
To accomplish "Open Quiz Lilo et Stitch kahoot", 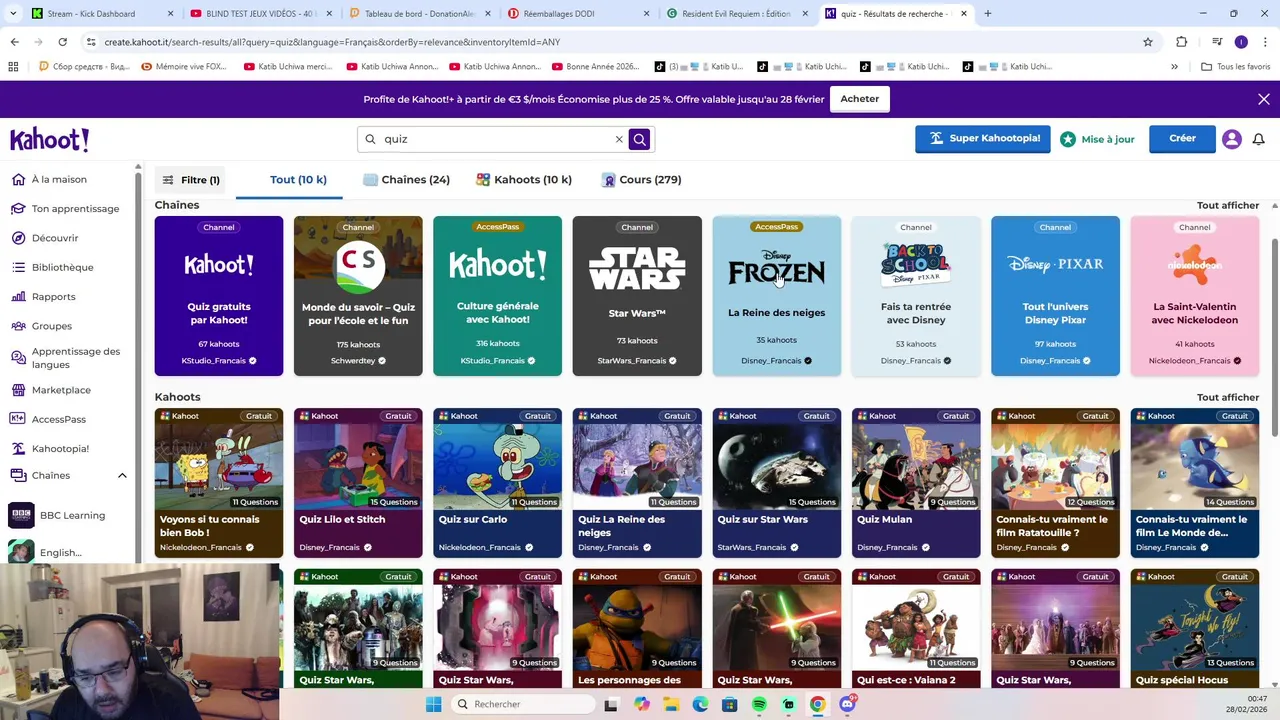I will [x=358, y=483].
